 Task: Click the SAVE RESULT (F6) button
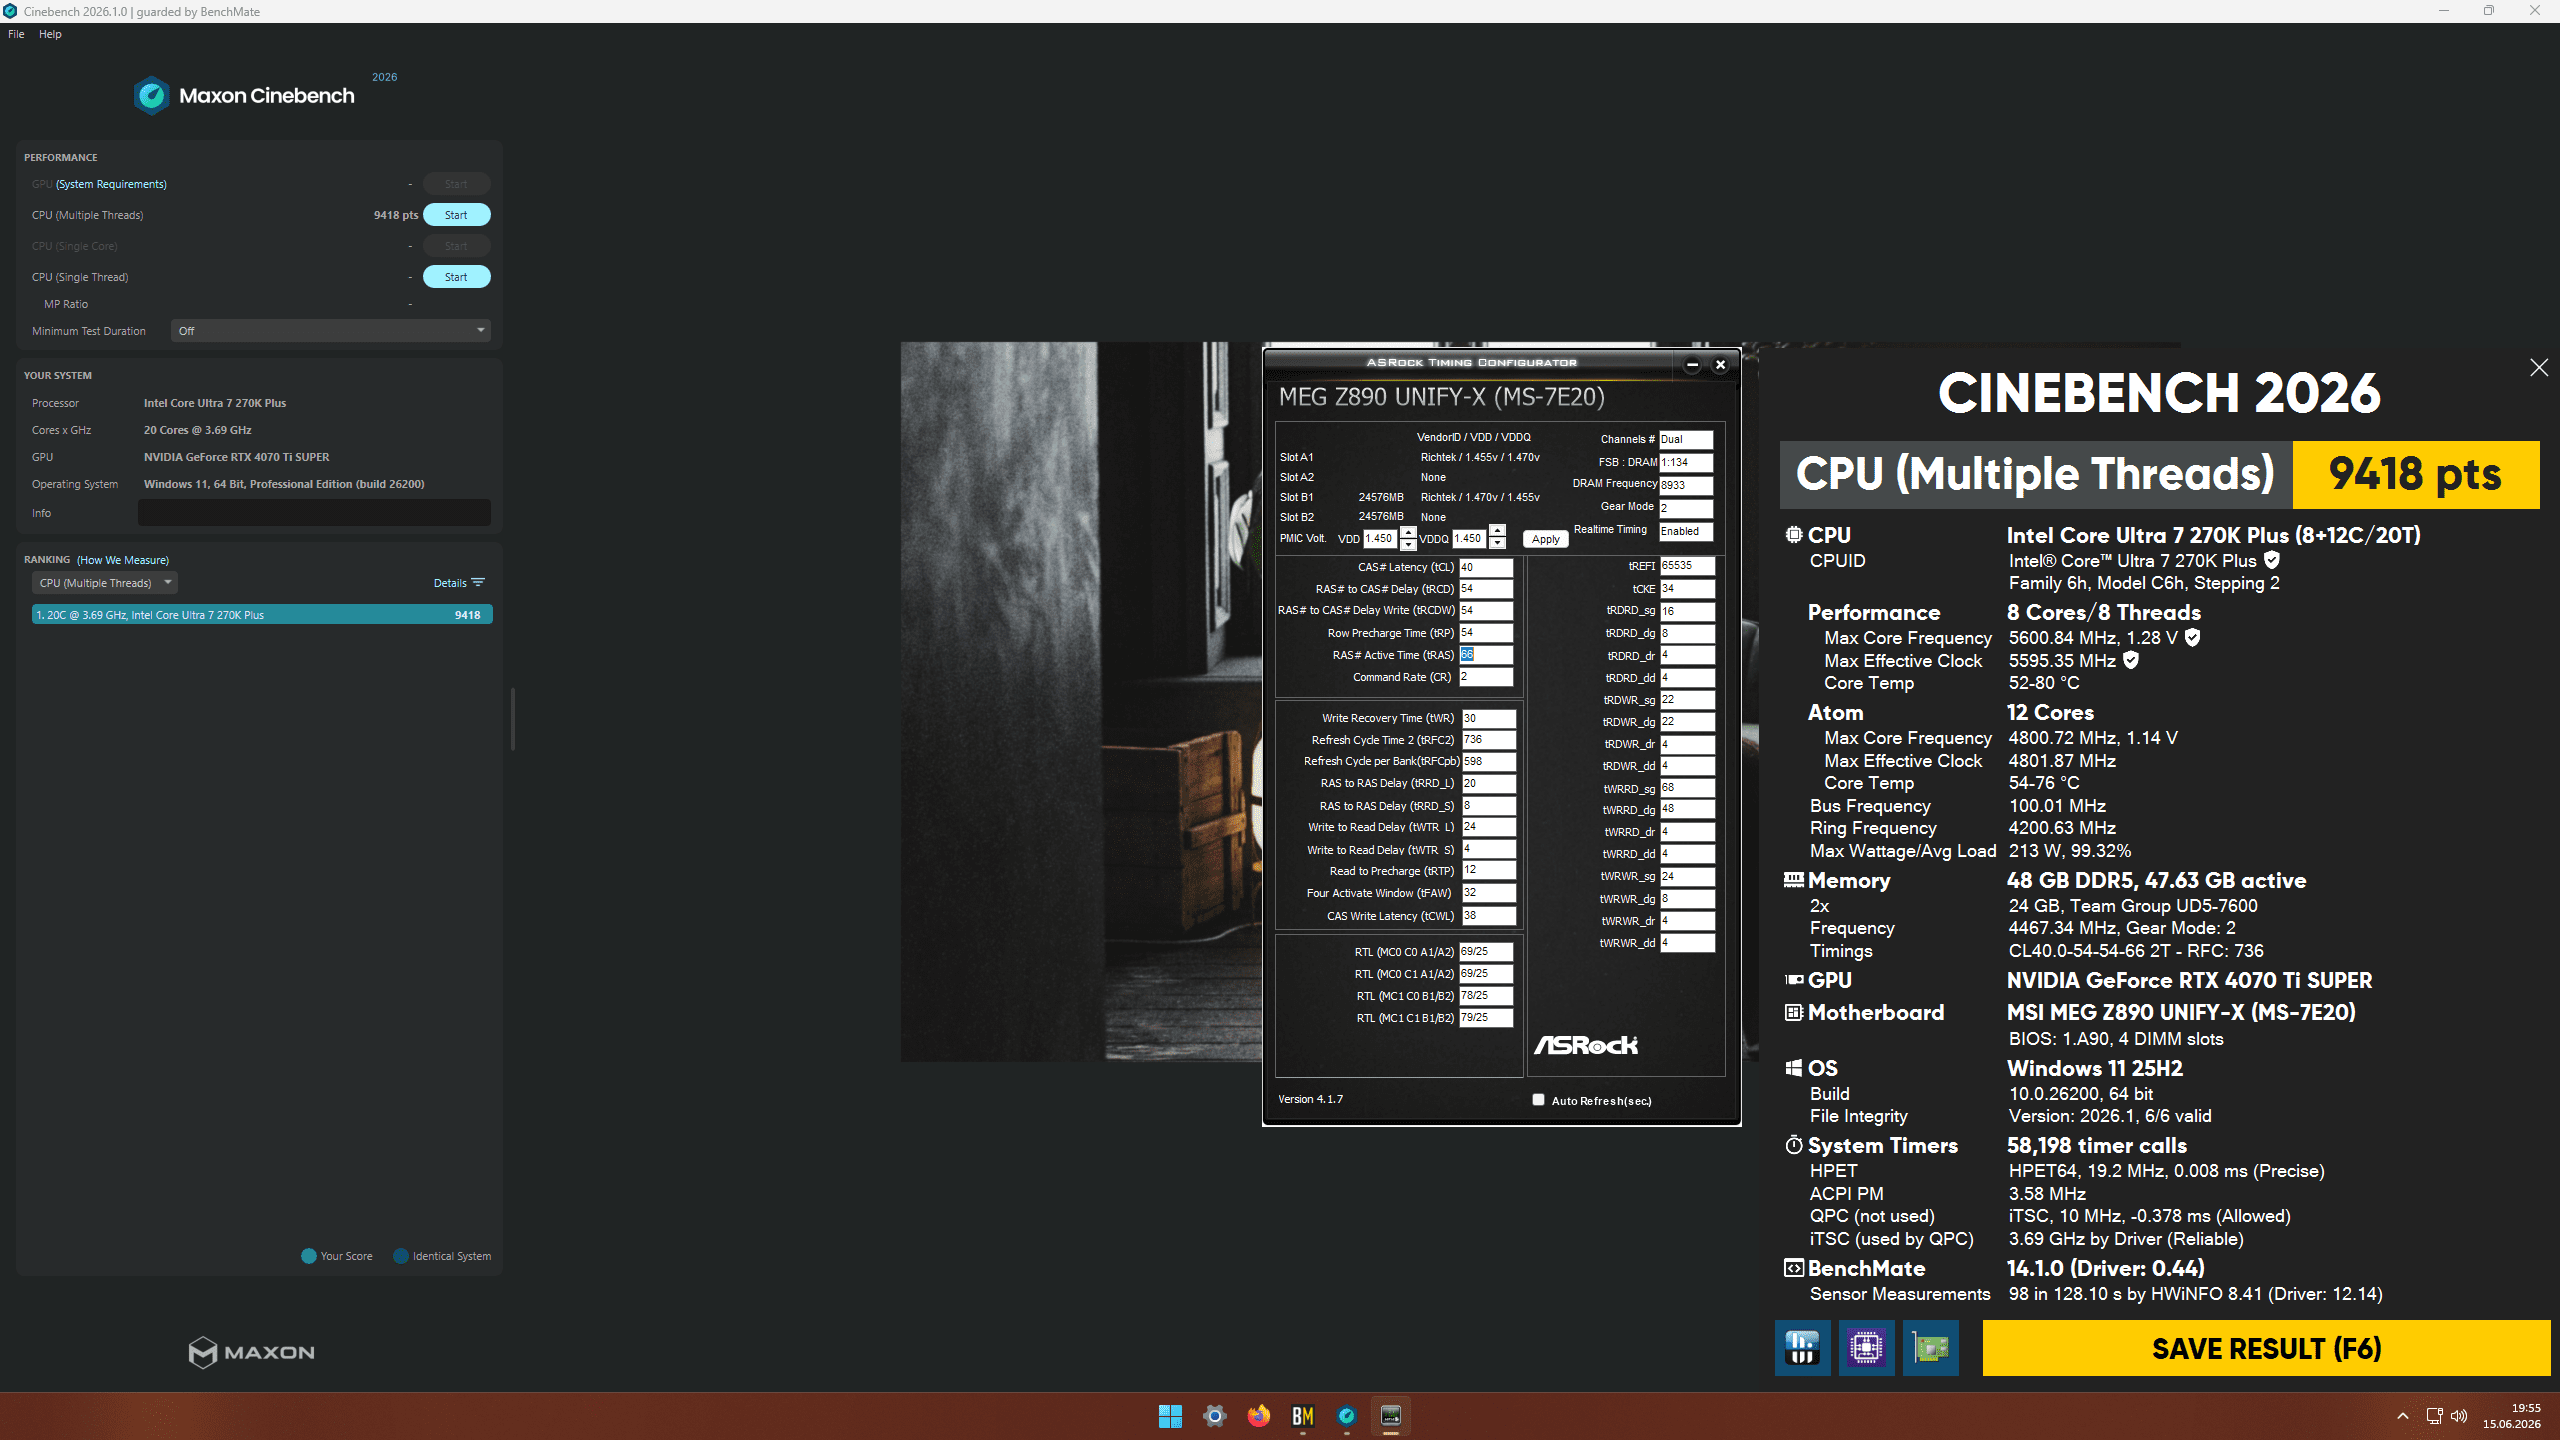click(2267, 1348)
